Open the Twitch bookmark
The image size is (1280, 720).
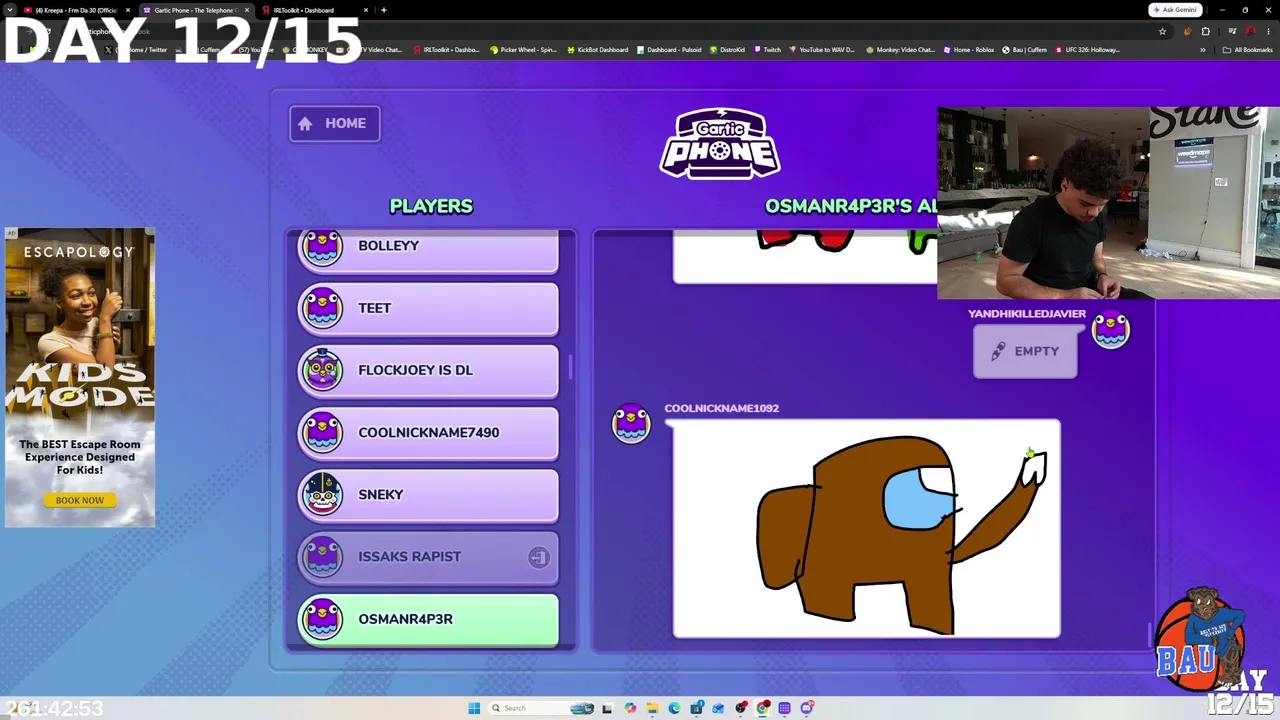click(x=768, y=49)
